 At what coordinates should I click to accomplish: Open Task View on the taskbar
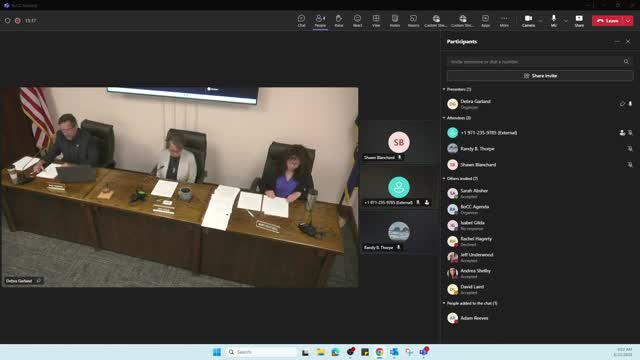point(305,352)
